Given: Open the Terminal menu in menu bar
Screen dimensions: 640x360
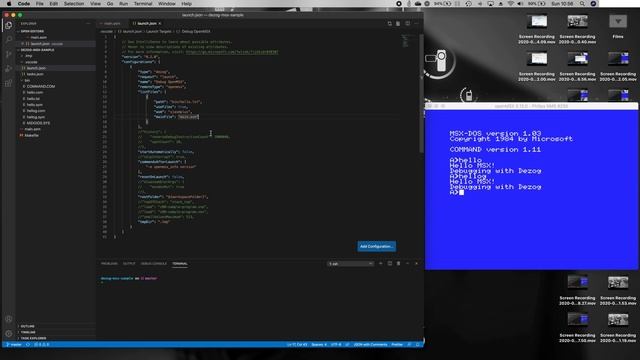Looking at the screenshot, I should click(143, 4).
